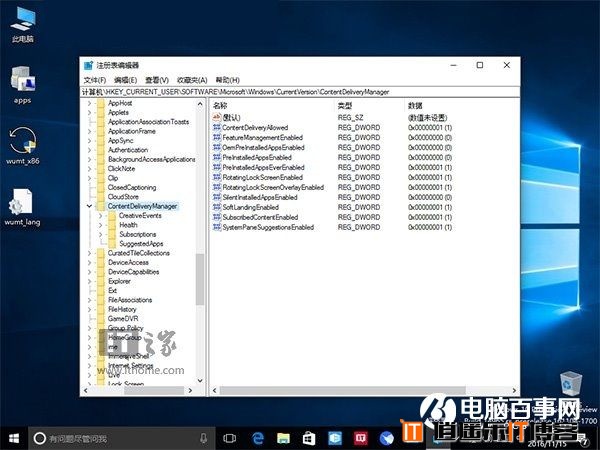Screen dimensions: 600x450
Task: Select the SoftLandingEnabled value
Action: point(251,207)
